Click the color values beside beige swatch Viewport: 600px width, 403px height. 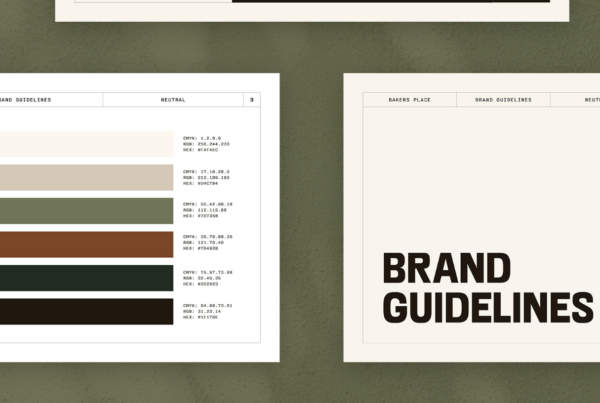point(206,177)
